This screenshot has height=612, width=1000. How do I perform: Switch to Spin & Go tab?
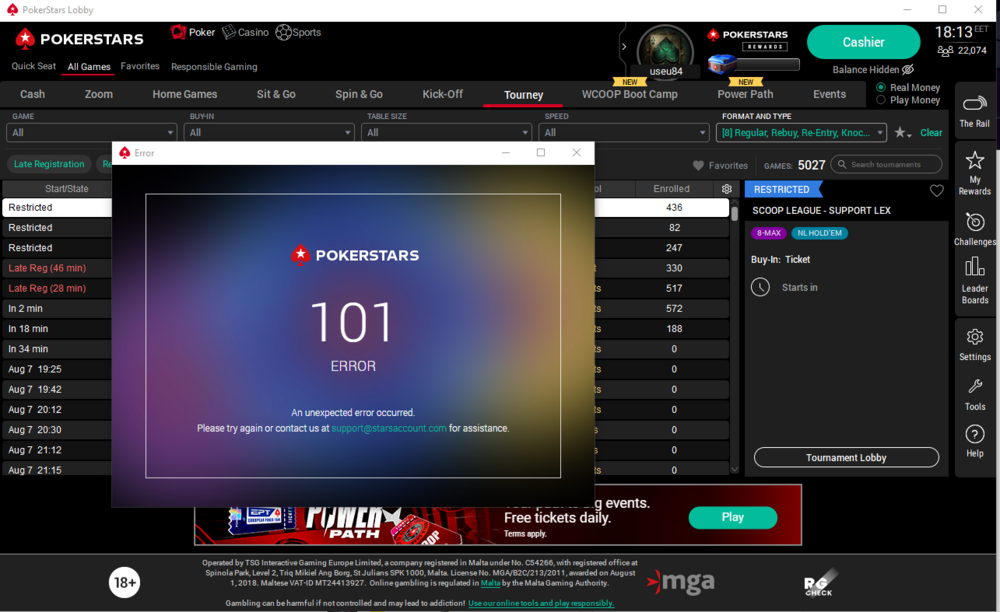click(x=359, y=94)
